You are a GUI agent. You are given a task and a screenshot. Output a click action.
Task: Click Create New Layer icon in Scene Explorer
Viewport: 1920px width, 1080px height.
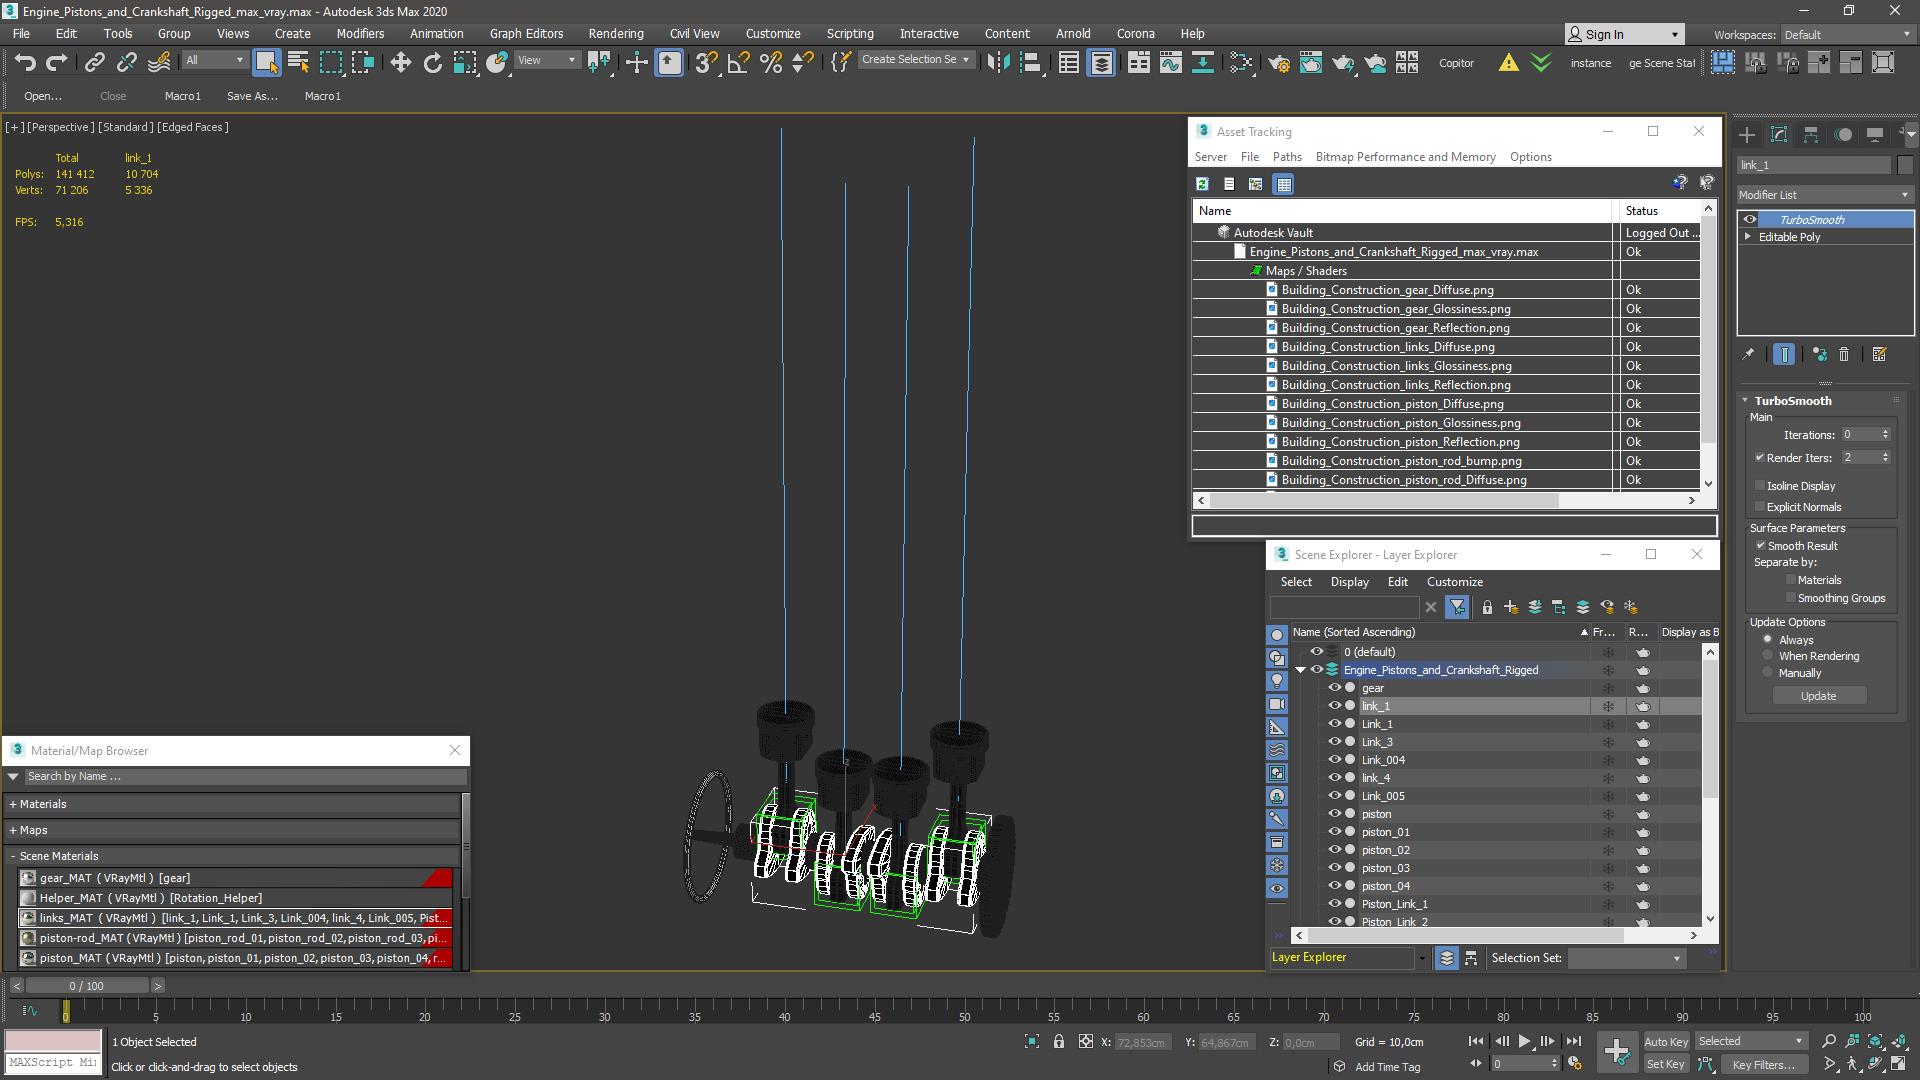coord(1511,607)
